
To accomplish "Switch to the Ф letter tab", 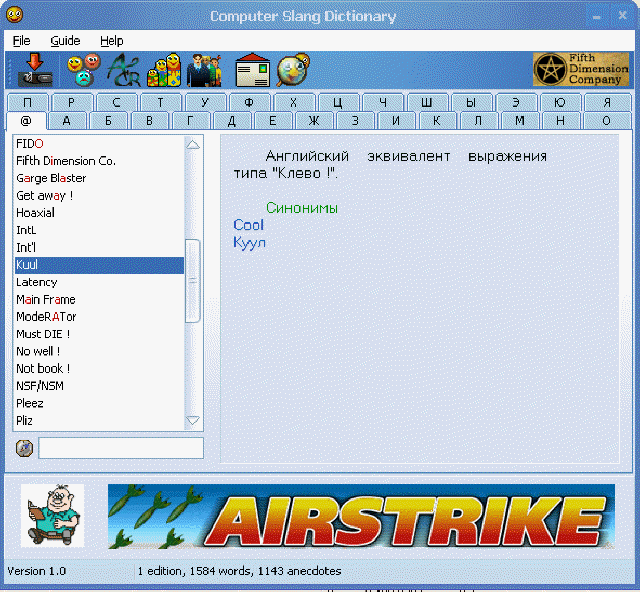I will pyautogui.click(x=249, y=102).
